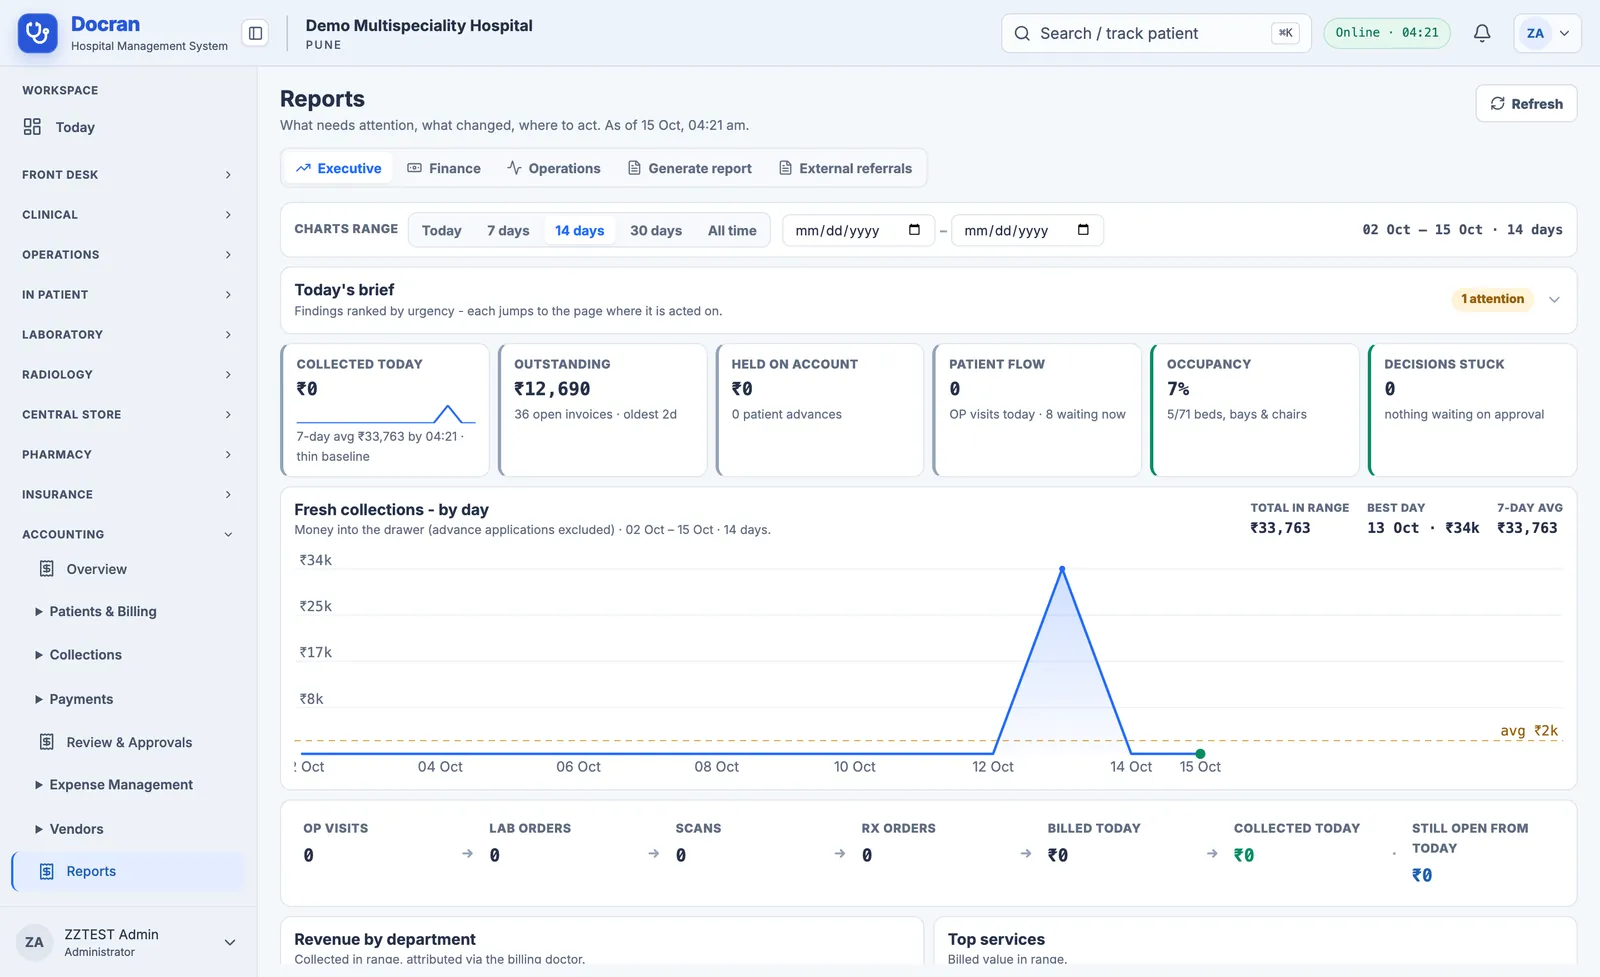Click the magnifier icon in search box
This screenshot has width=1600, height=977.
(1022, 34)
